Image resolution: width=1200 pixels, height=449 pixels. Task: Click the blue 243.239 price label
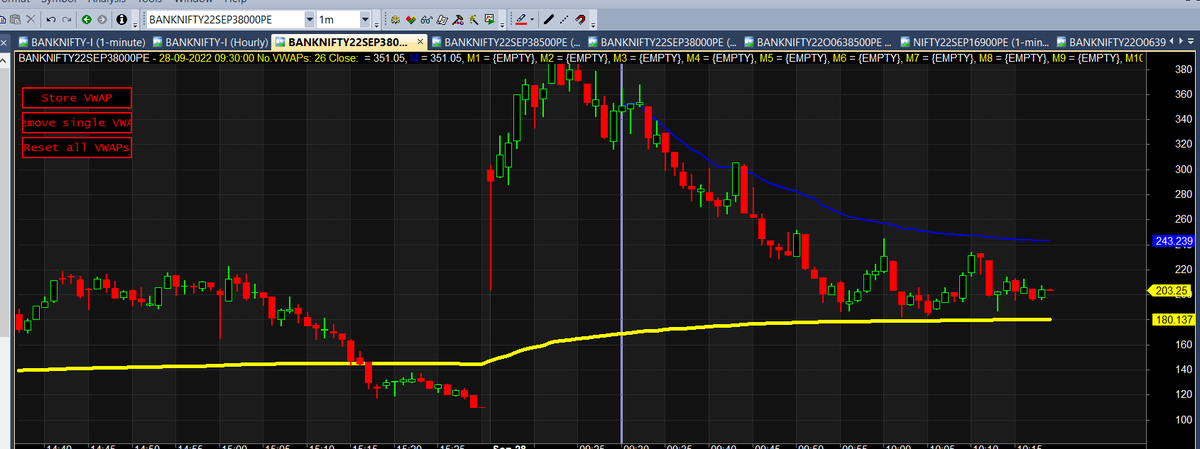coord(1174,241)
